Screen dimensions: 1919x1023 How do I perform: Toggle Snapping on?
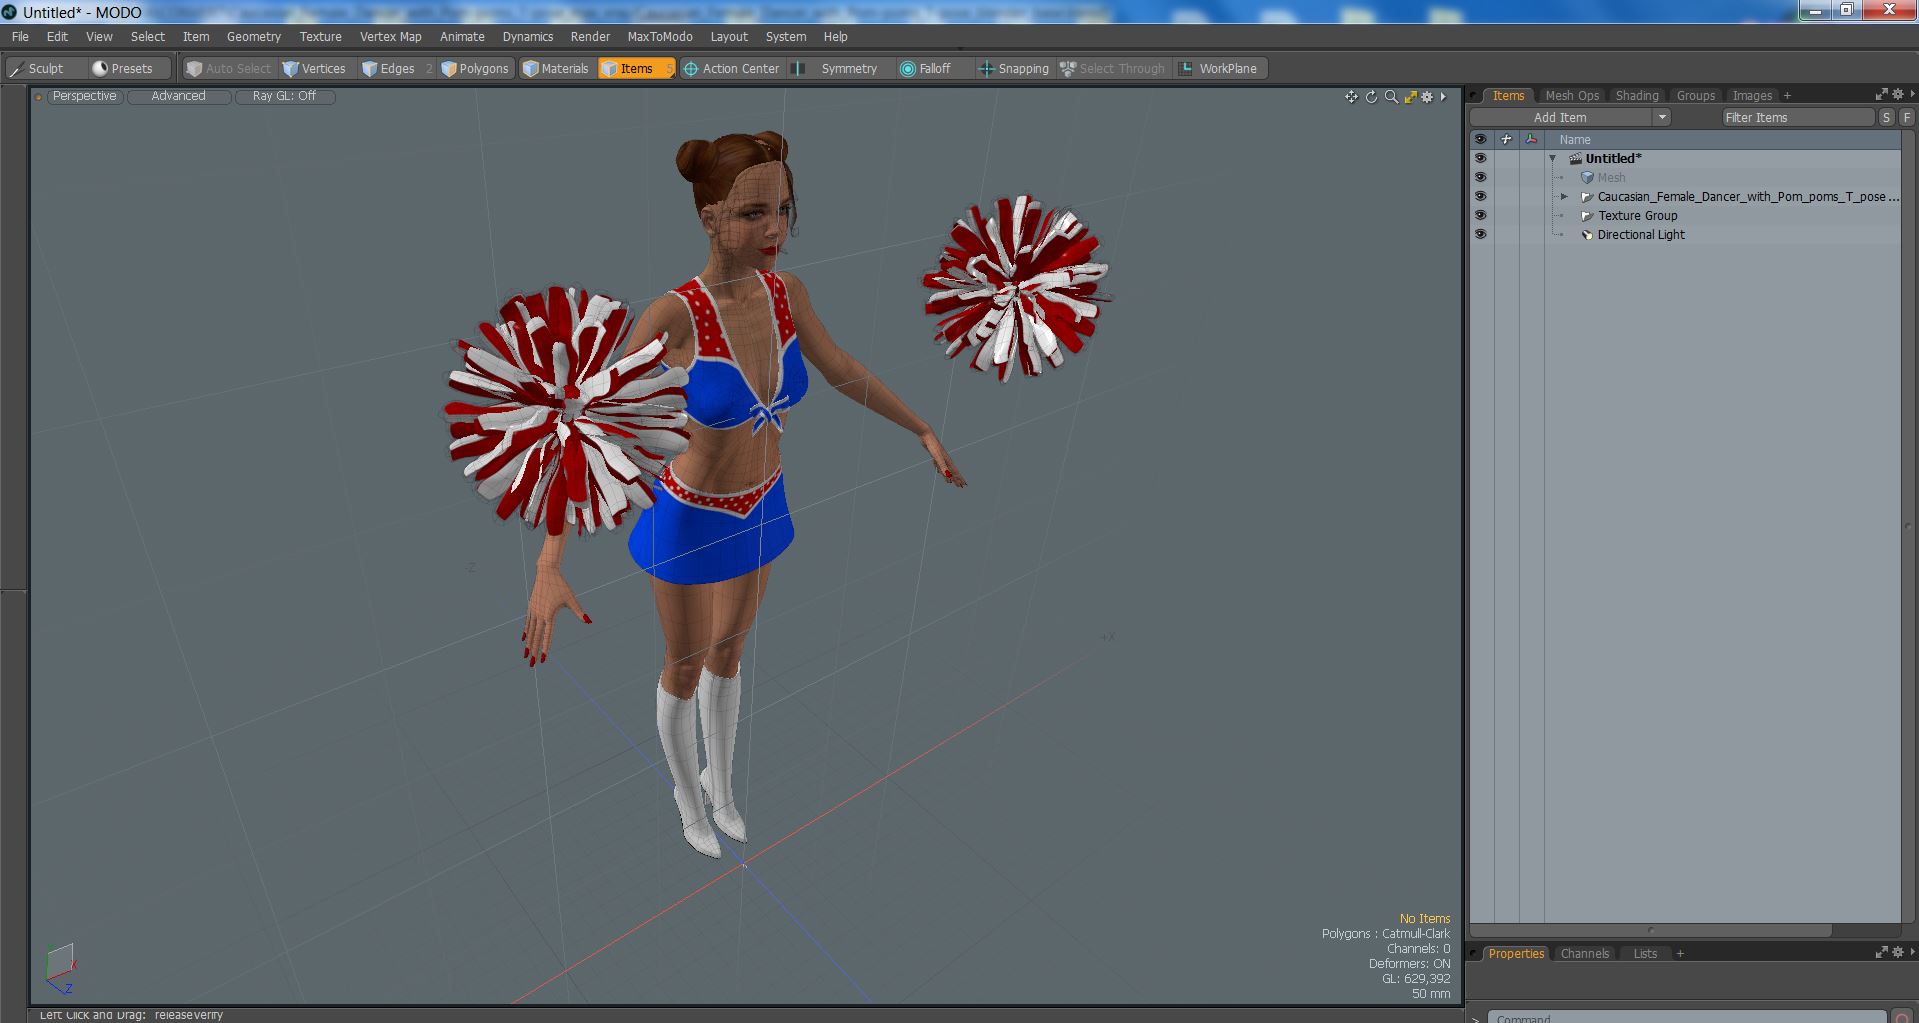1014,68
